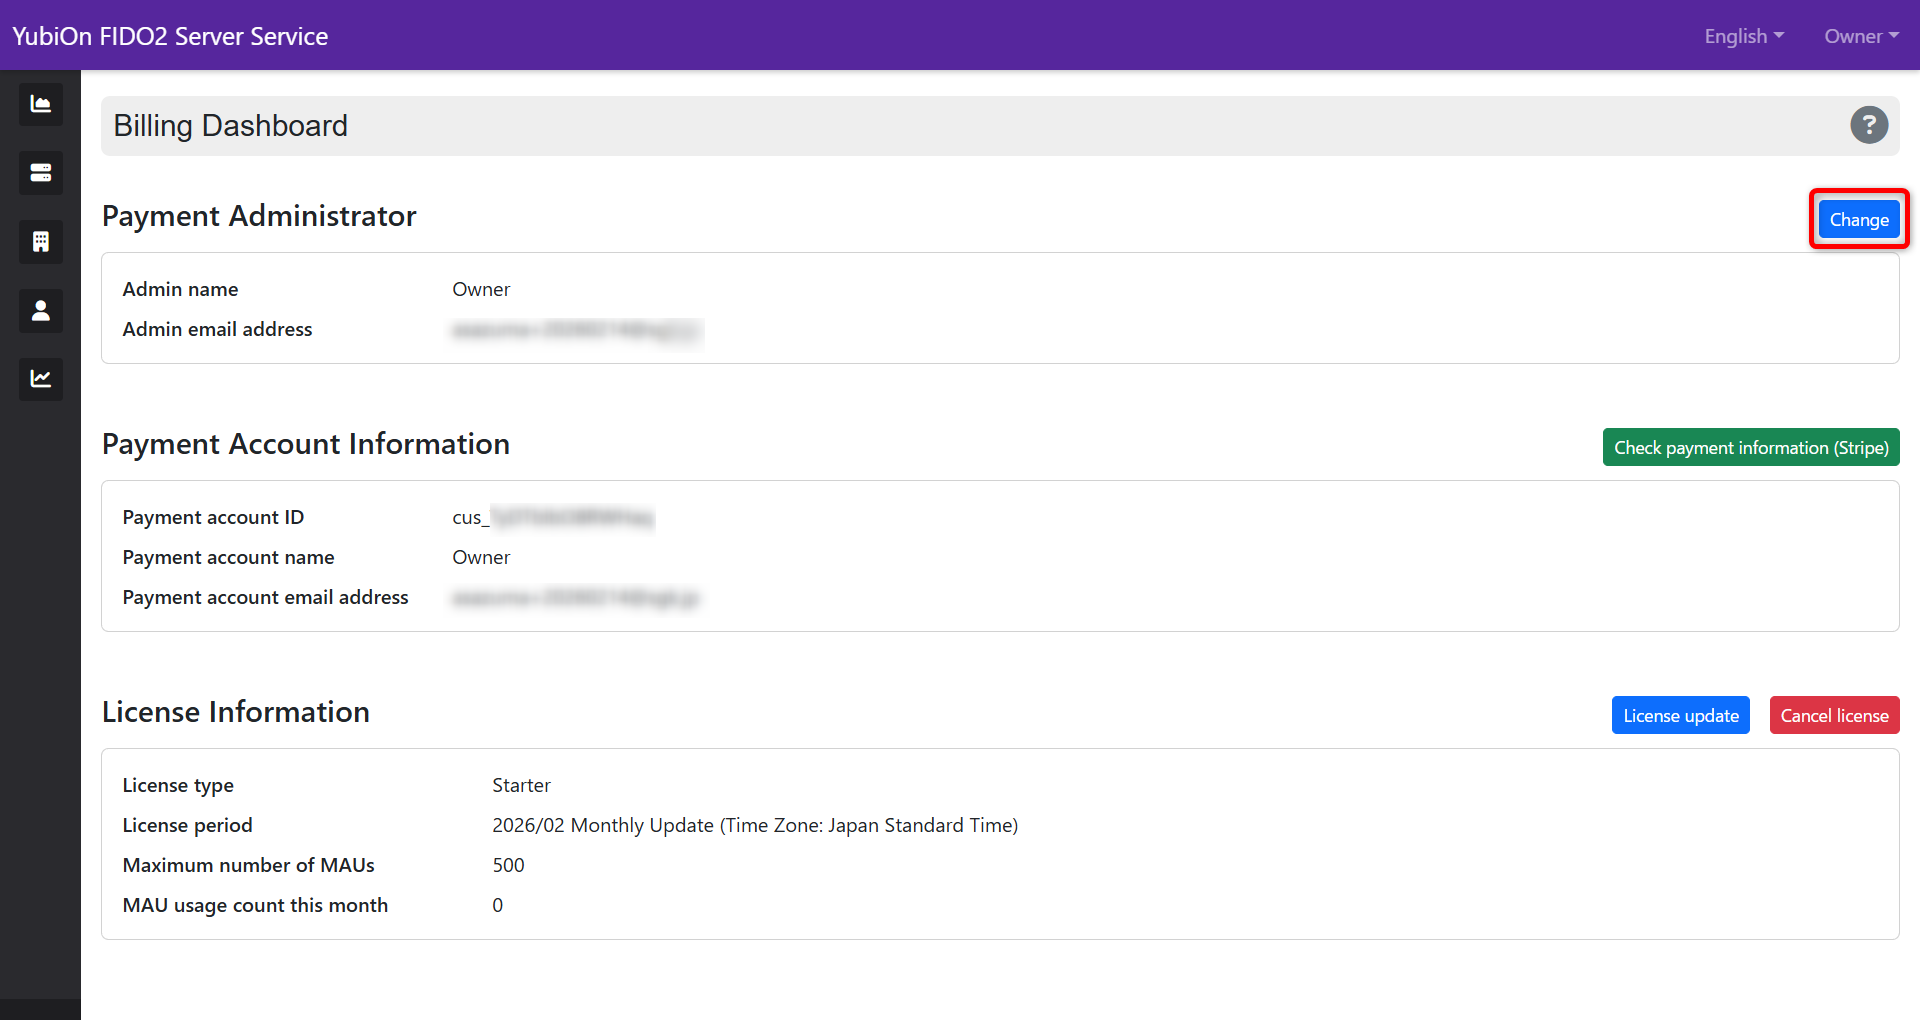Viewport: 1920px width, 1020px height.
Task: Open the Owner account dropdown
Action: coord(1860,36)
